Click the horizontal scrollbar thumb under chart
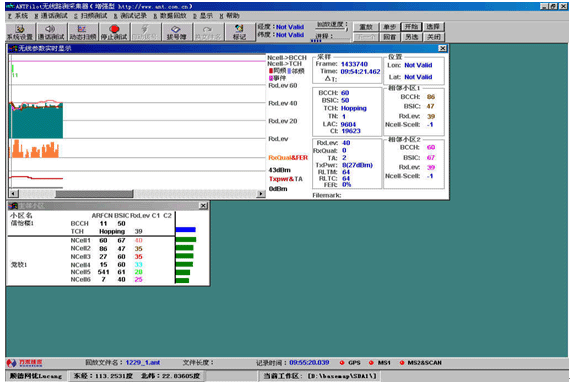This screenshot has height=383, width=570. [x=95, y=194]
